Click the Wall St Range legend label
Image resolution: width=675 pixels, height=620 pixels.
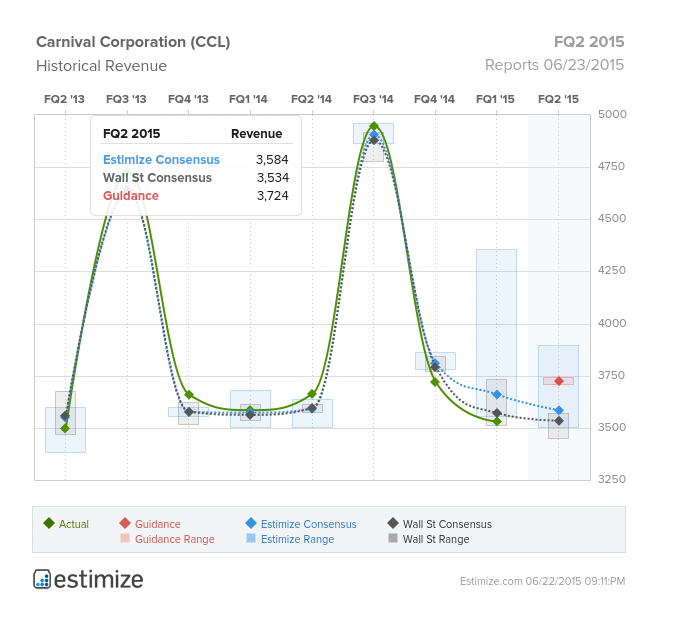[436, 539]
